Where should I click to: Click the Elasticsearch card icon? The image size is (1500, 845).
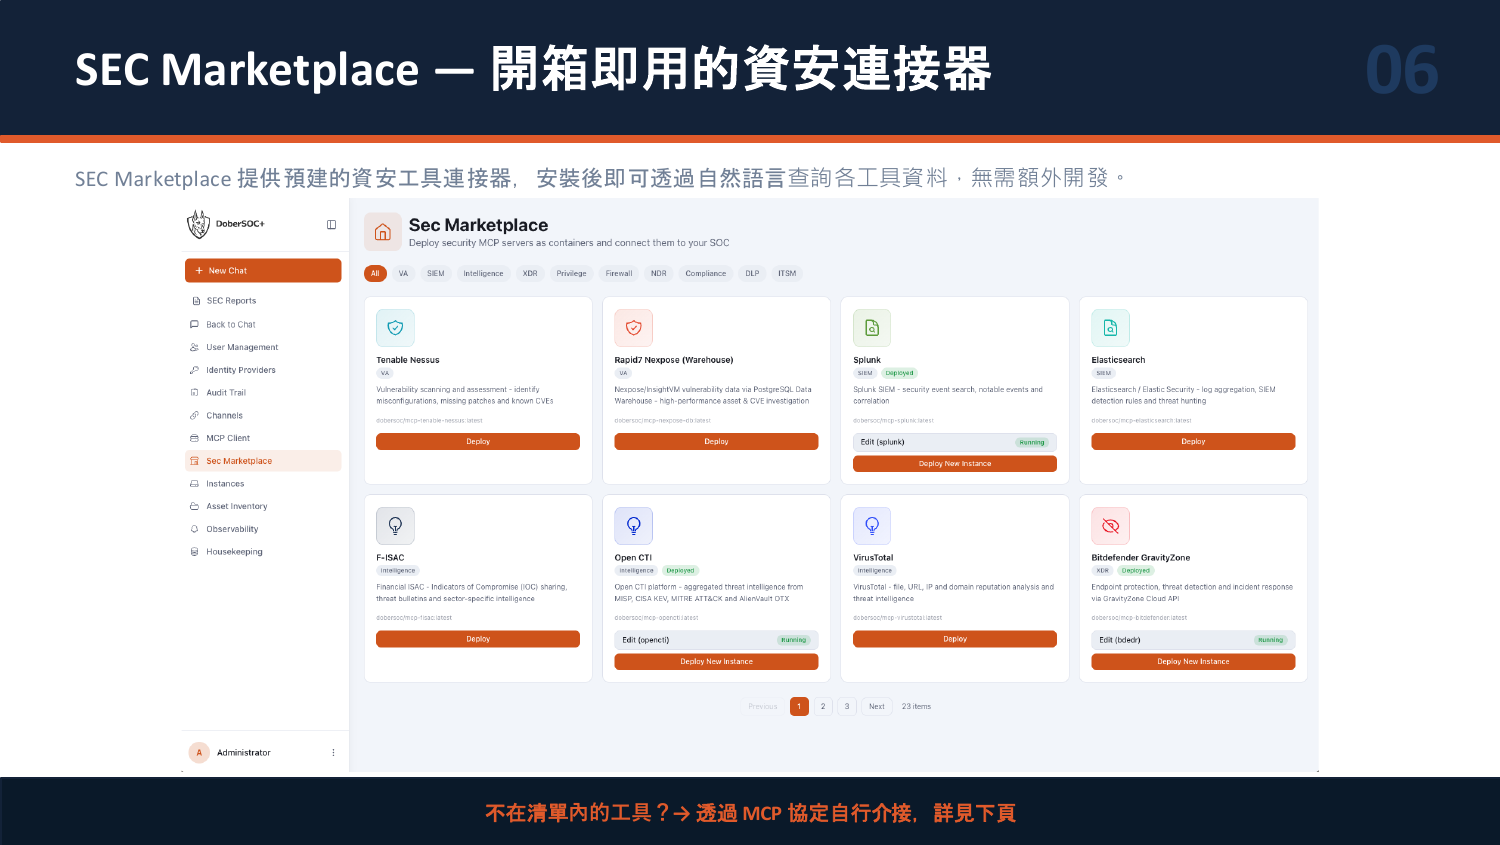(1110, 328)
